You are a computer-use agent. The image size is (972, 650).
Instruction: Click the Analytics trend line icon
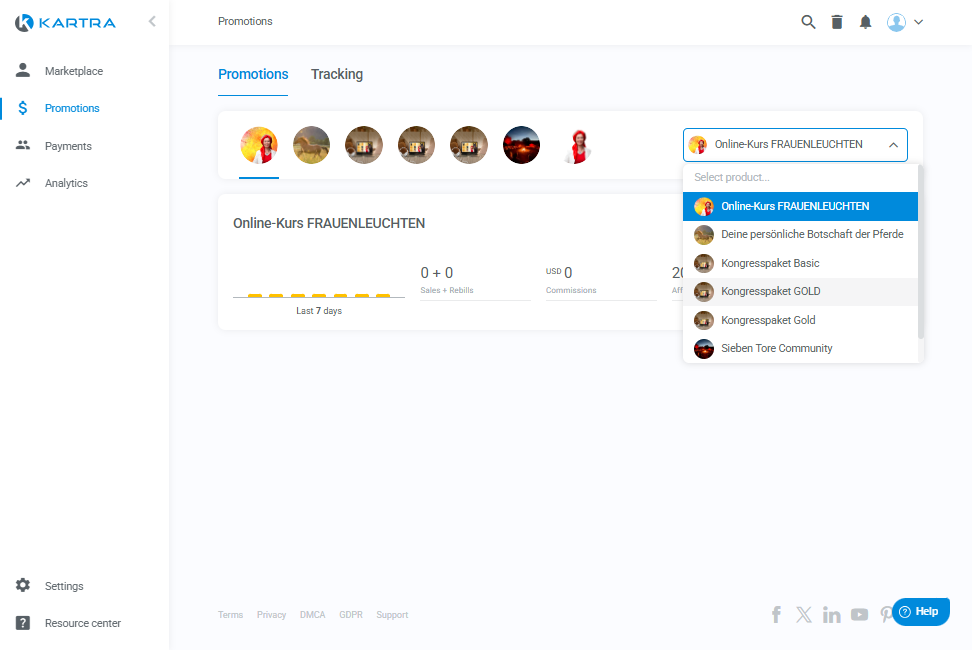[x=23, y=183]
